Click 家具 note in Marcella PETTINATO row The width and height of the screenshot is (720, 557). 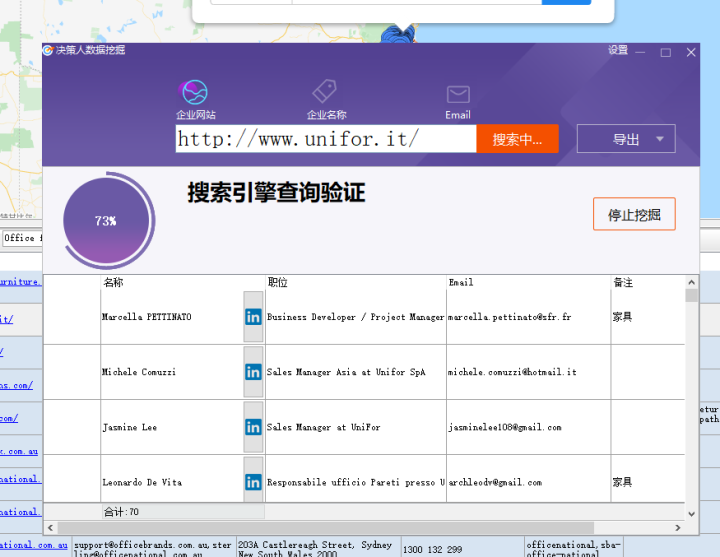[x=622, y=317]
